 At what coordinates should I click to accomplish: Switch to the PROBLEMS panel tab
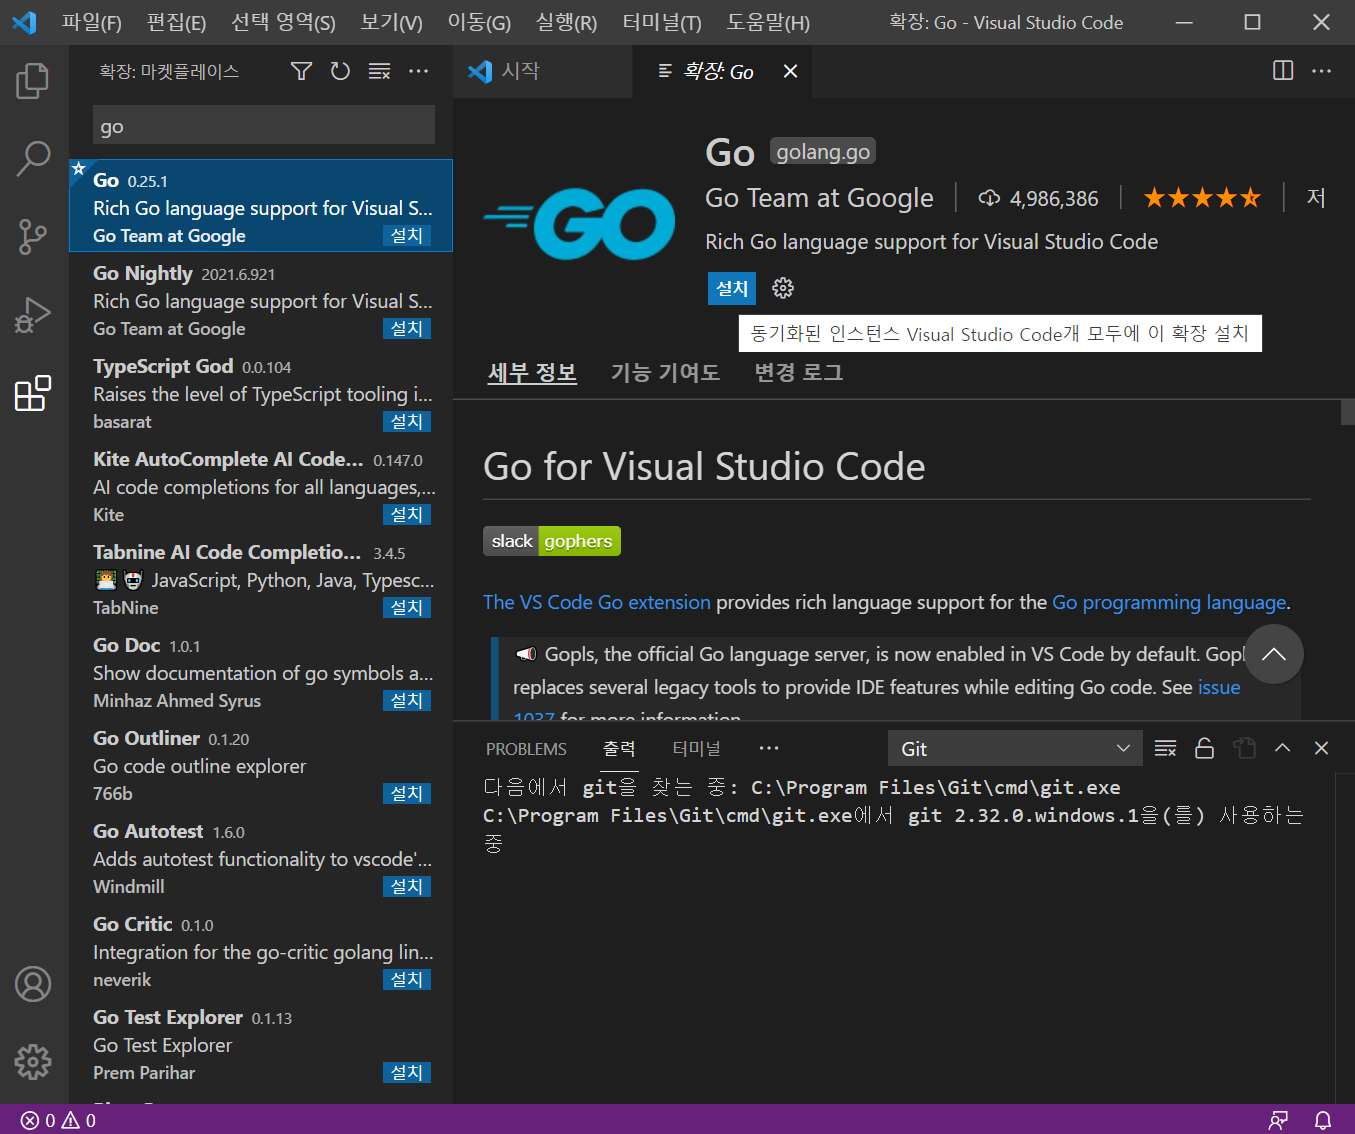click(526, 749)
